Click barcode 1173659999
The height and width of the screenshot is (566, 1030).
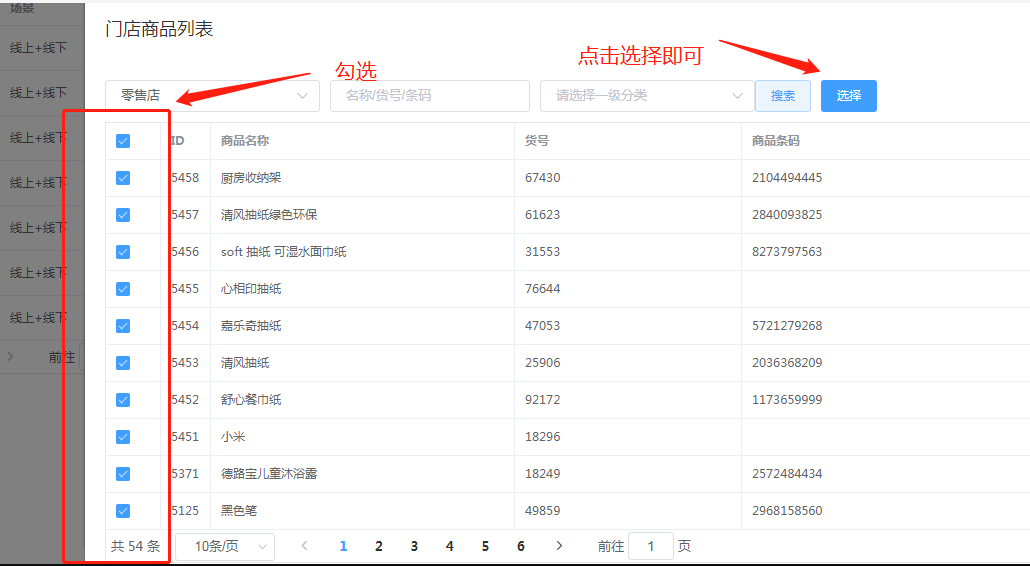point(787,400)
